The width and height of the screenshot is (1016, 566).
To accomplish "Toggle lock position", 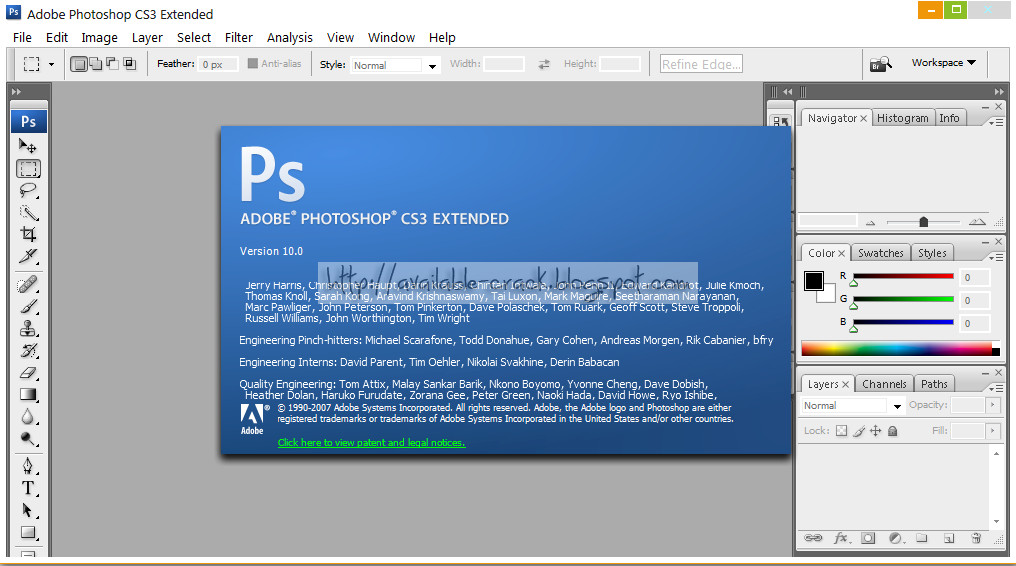I will (875, 431).
